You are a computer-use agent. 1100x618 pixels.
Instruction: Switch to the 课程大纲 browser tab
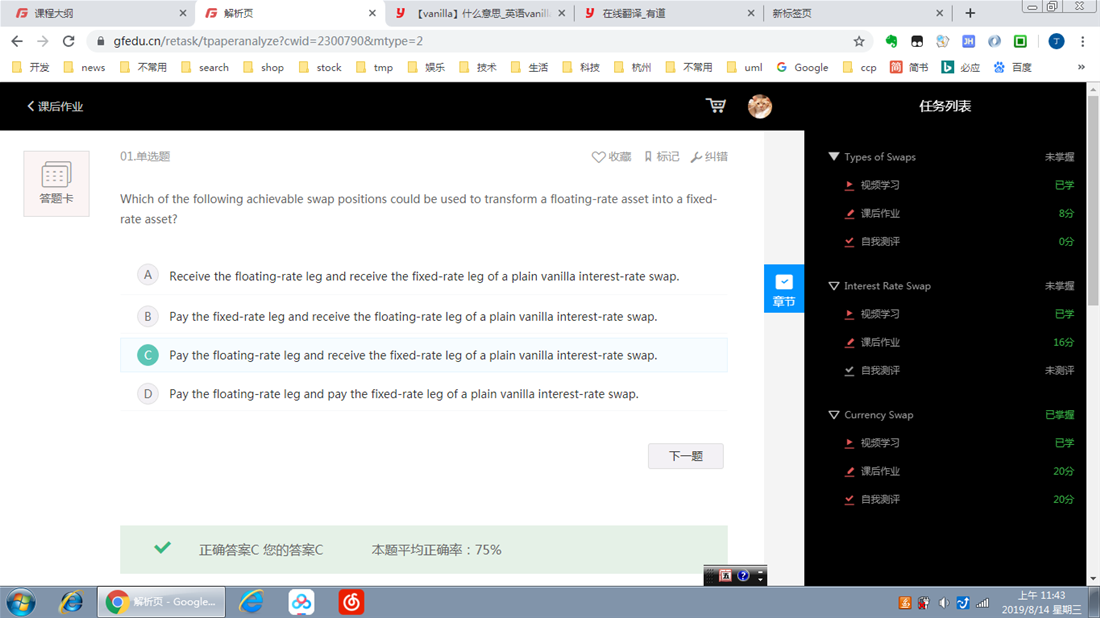click(x=98, y=13)
